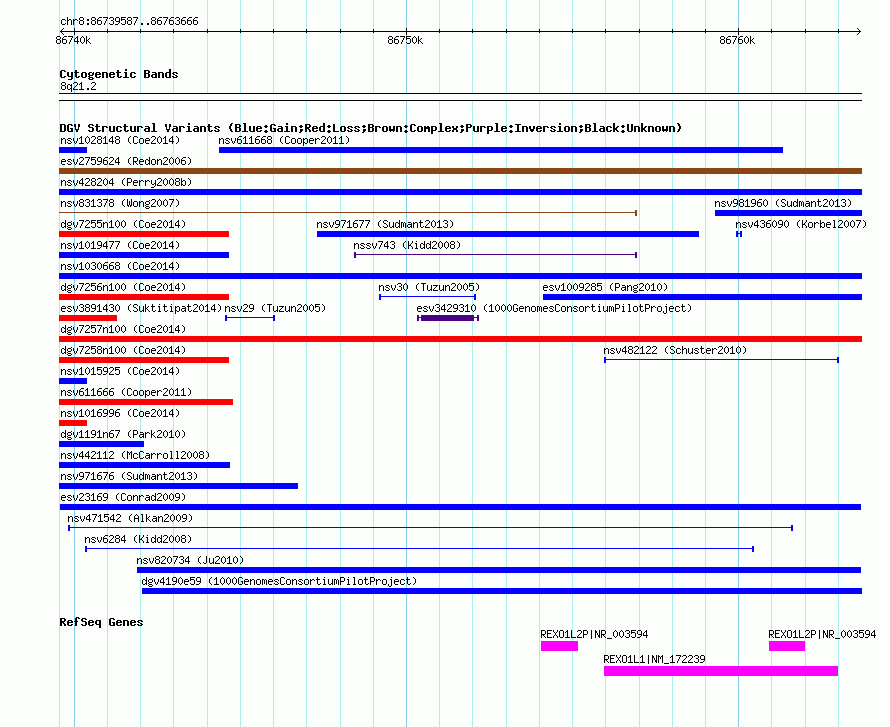The width and height of the screenshot is (890, 727).
Task: Click the nsv971676 (Sudmant2013) label
Action: point(129,476)
